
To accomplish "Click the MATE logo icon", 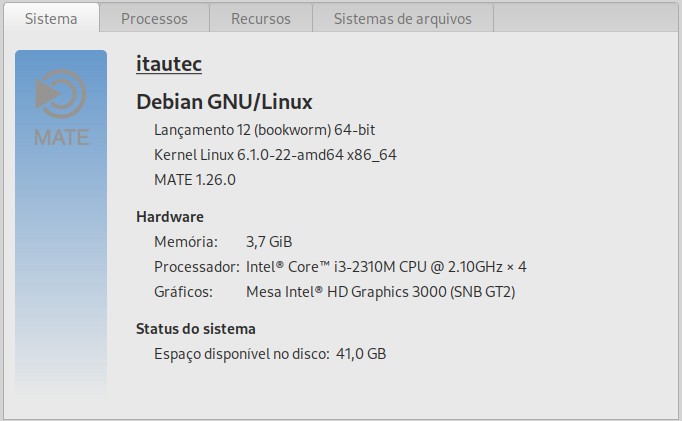I will click(61, 94).
